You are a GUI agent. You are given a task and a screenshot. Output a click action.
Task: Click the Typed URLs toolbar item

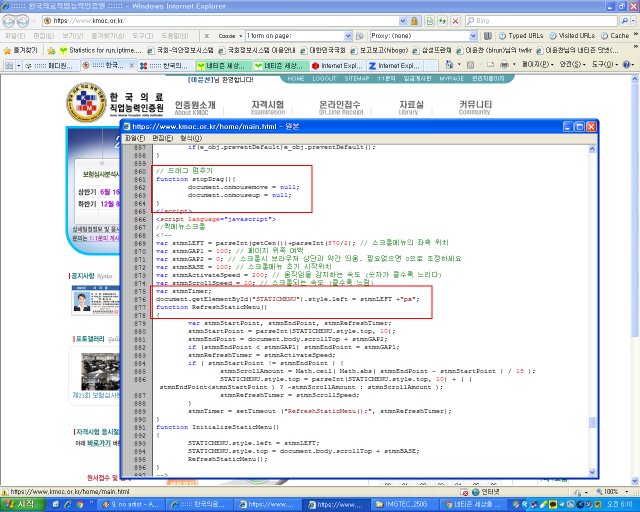tap(521, 36)
